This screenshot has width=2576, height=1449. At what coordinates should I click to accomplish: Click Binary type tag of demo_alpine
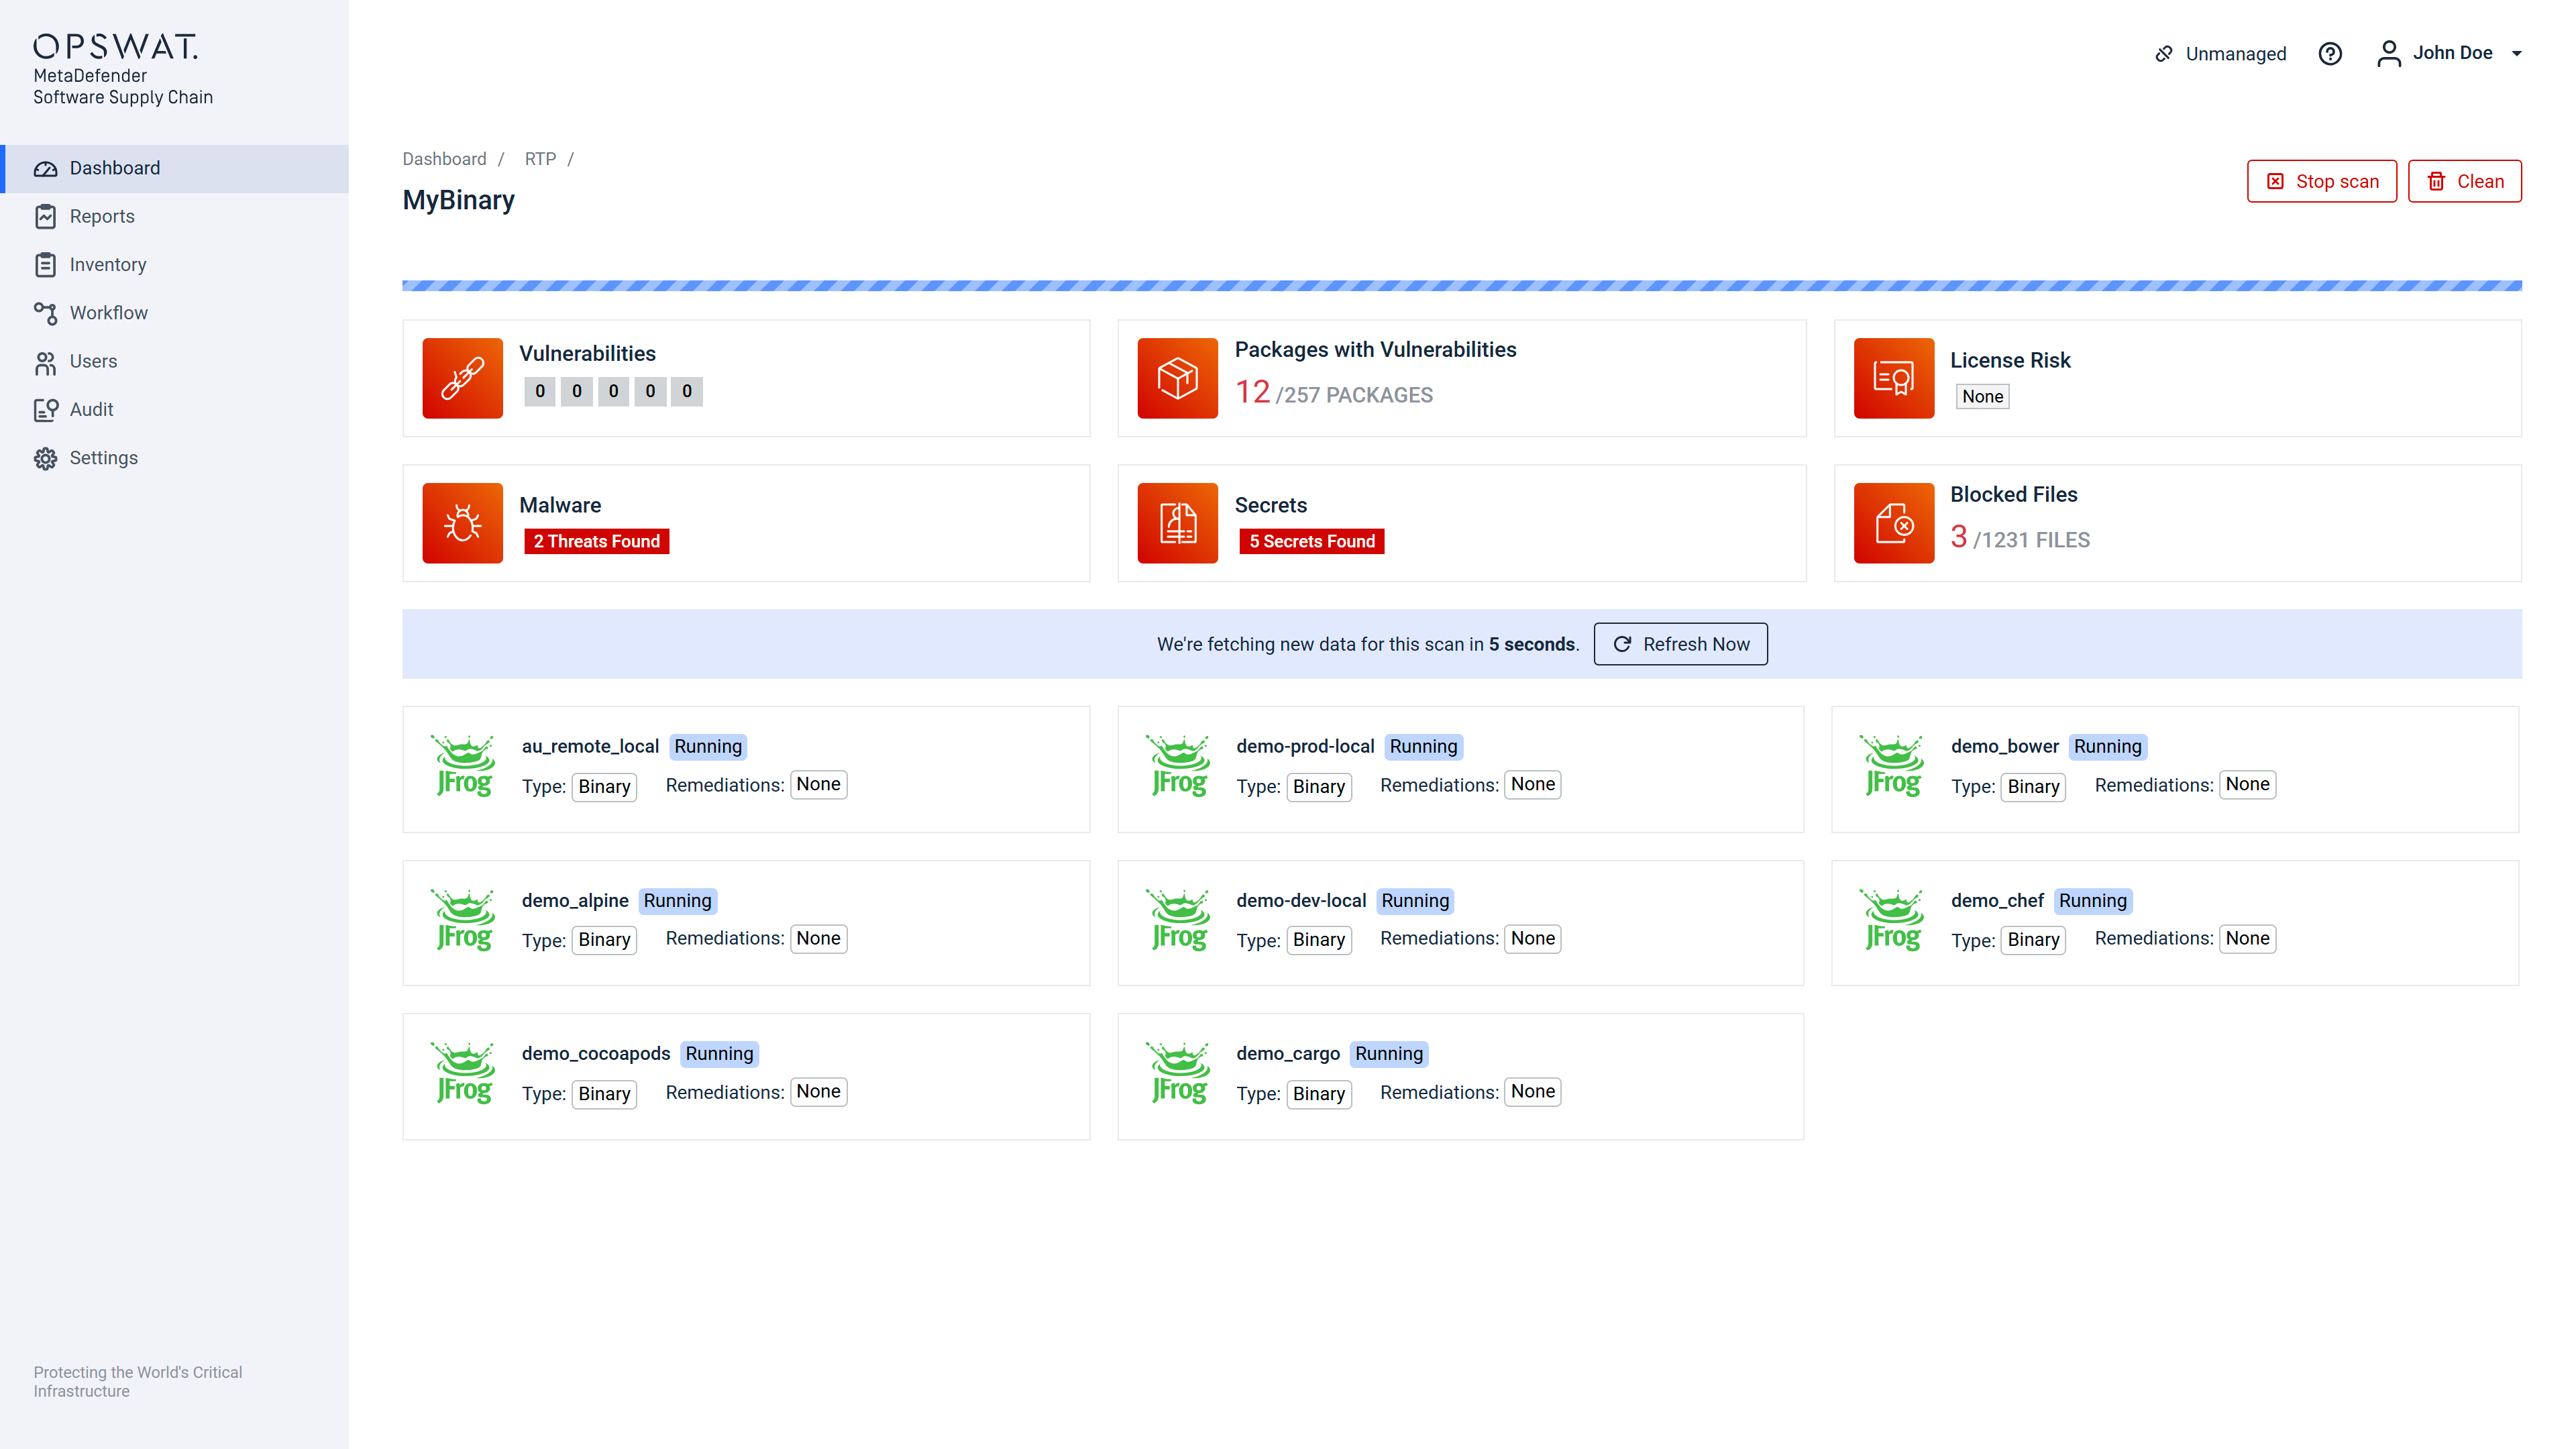604,940
